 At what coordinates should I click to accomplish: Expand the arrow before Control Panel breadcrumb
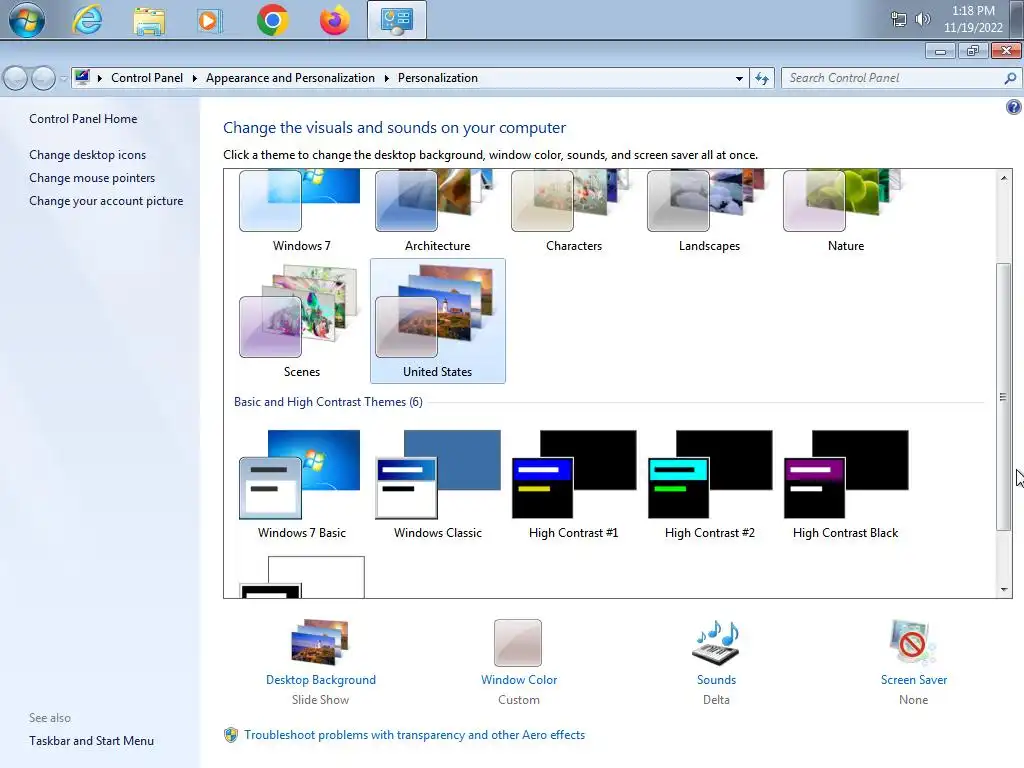point(99,78)
